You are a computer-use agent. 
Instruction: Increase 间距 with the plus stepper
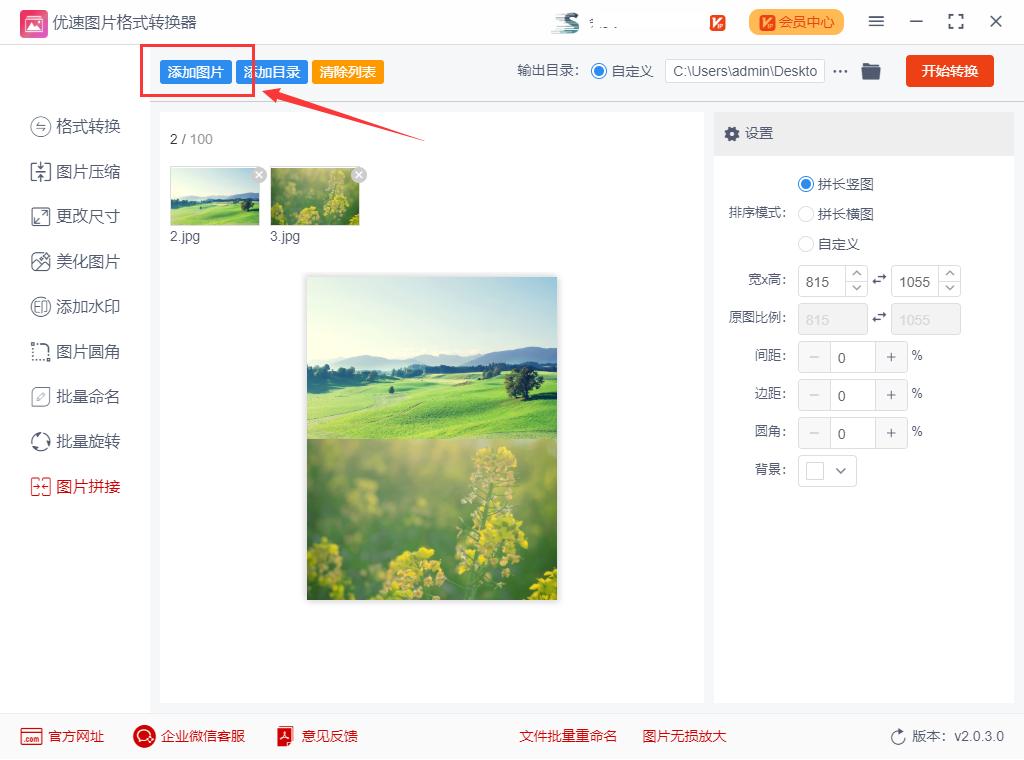click(x=891, y=357)
